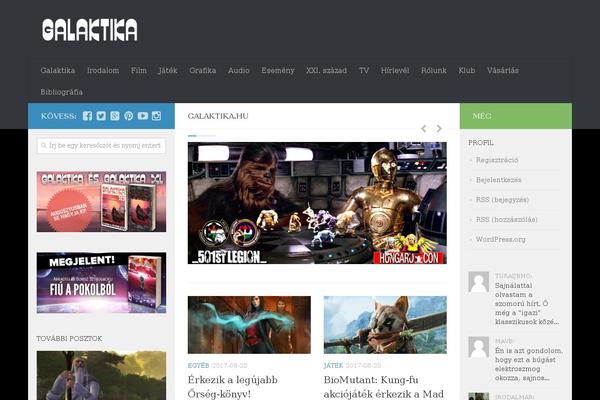Open the Grafika menu item
This screenshot has height=400, width=600.
click(202, 70)
